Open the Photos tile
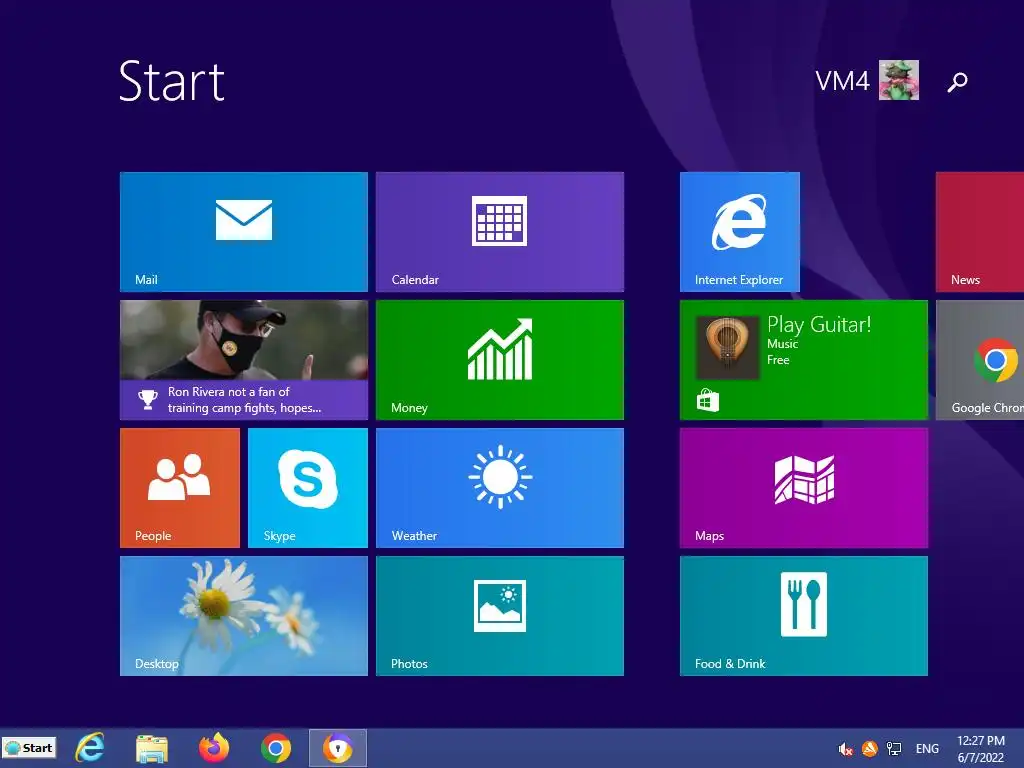The width and height of the screenshot is (1024, 768). [x=500, y=616]
